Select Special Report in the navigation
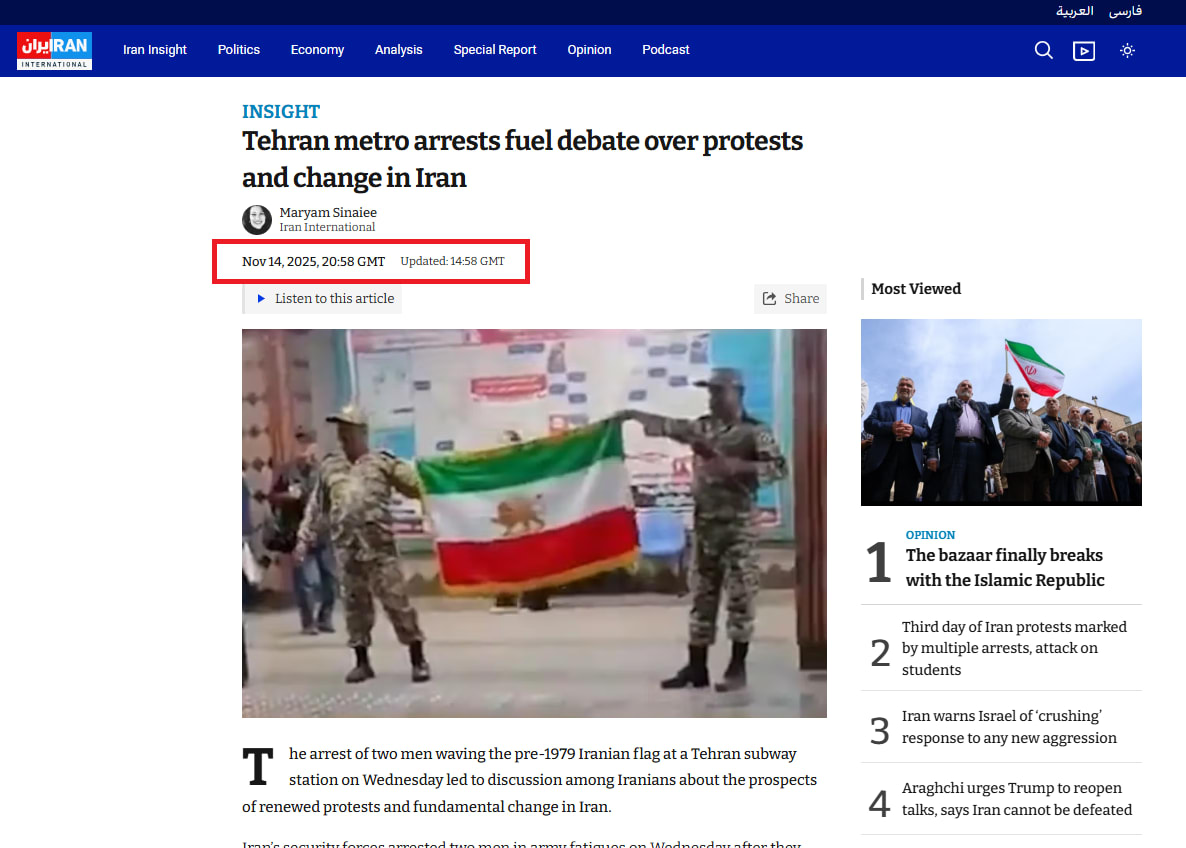 (x=495, y=50)
